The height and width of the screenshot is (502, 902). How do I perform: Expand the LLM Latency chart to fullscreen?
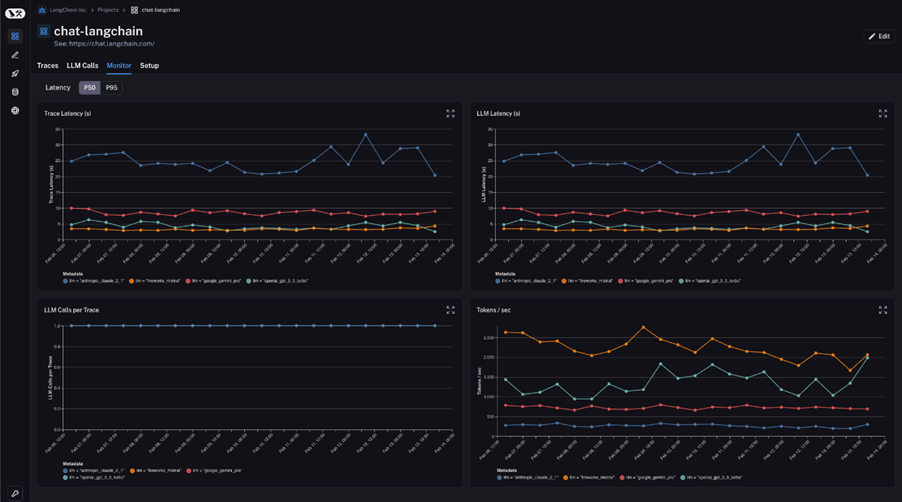tap(882, 114)
